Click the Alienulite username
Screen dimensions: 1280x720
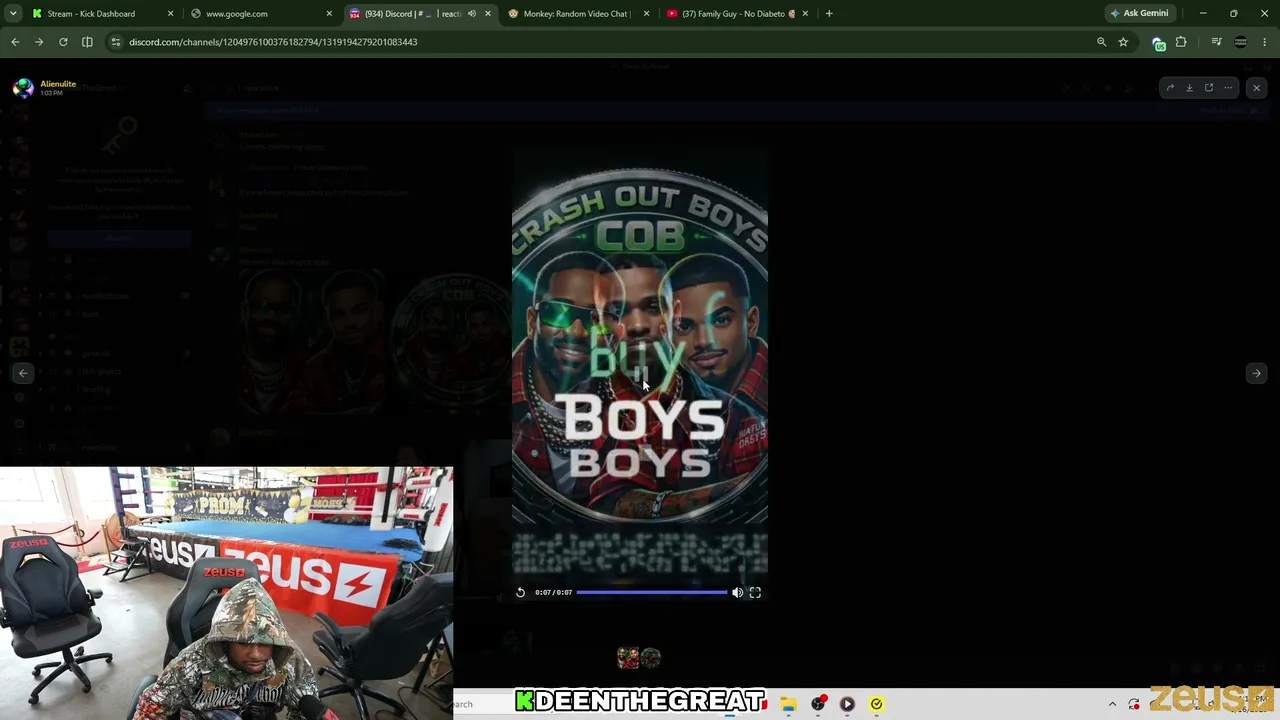58,84
